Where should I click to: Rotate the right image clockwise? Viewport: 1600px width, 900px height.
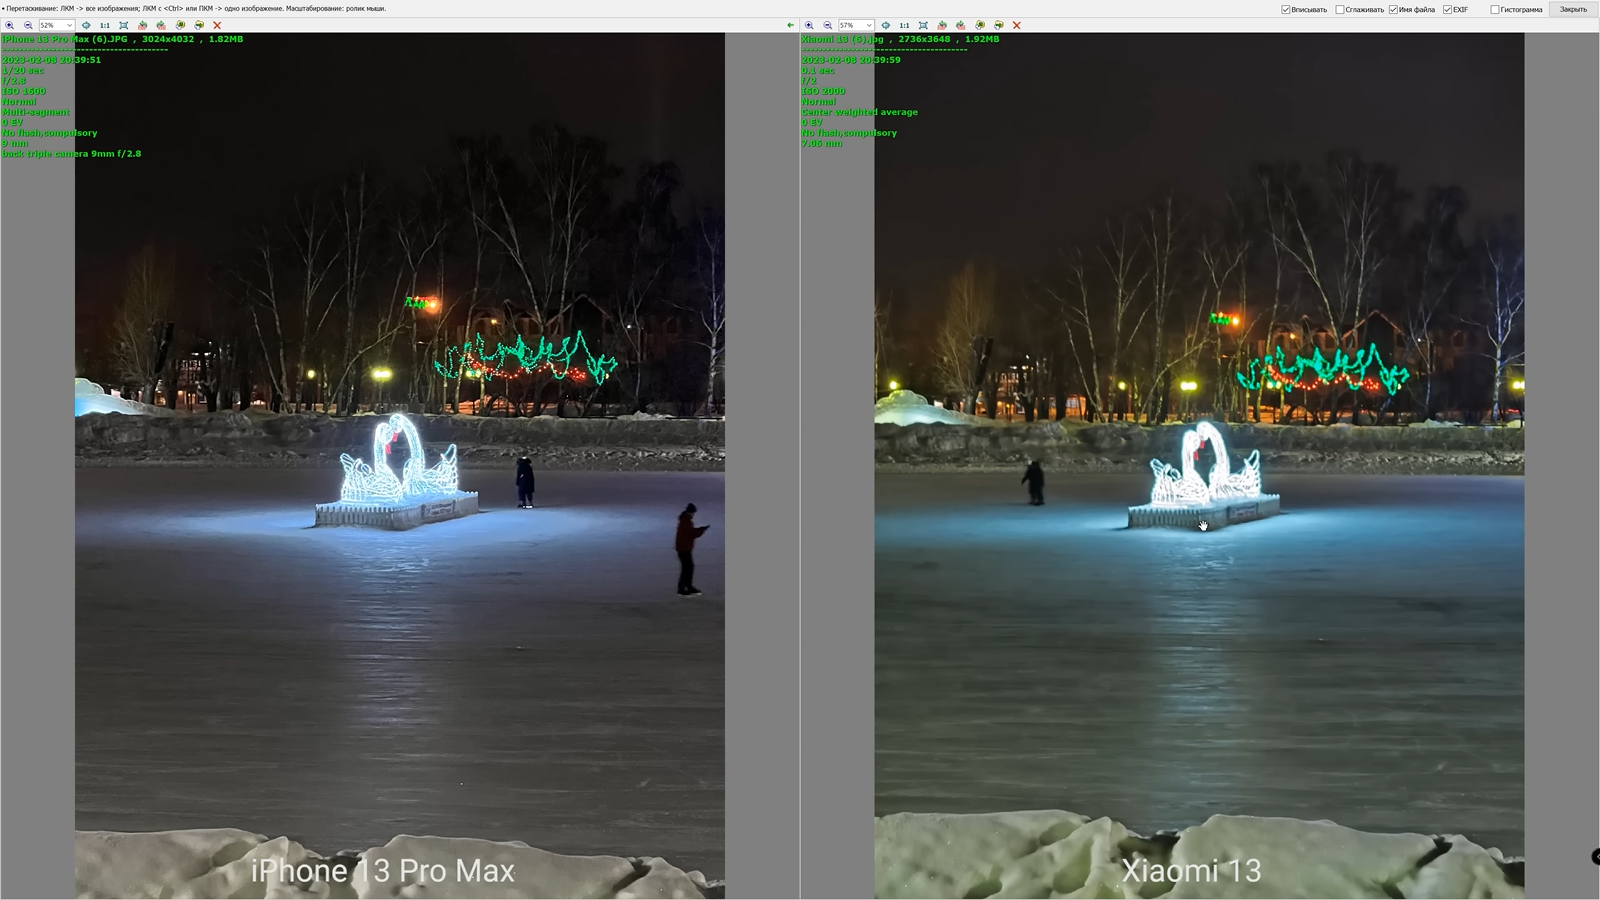(961, 25)
